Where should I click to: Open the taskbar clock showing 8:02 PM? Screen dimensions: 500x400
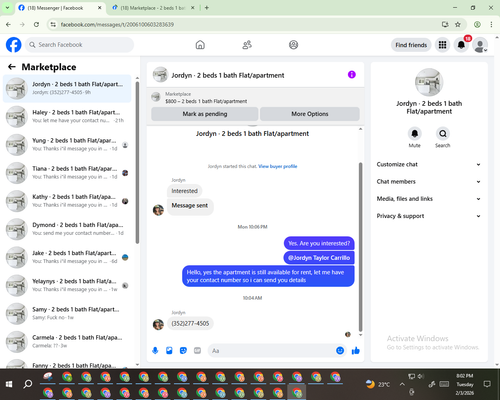point(465,384)
